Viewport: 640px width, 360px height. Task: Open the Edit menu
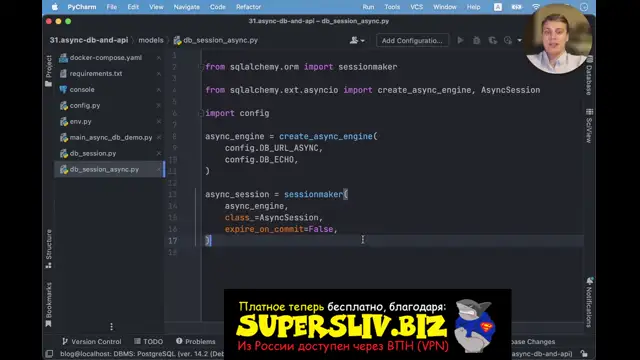coord(133,7)
